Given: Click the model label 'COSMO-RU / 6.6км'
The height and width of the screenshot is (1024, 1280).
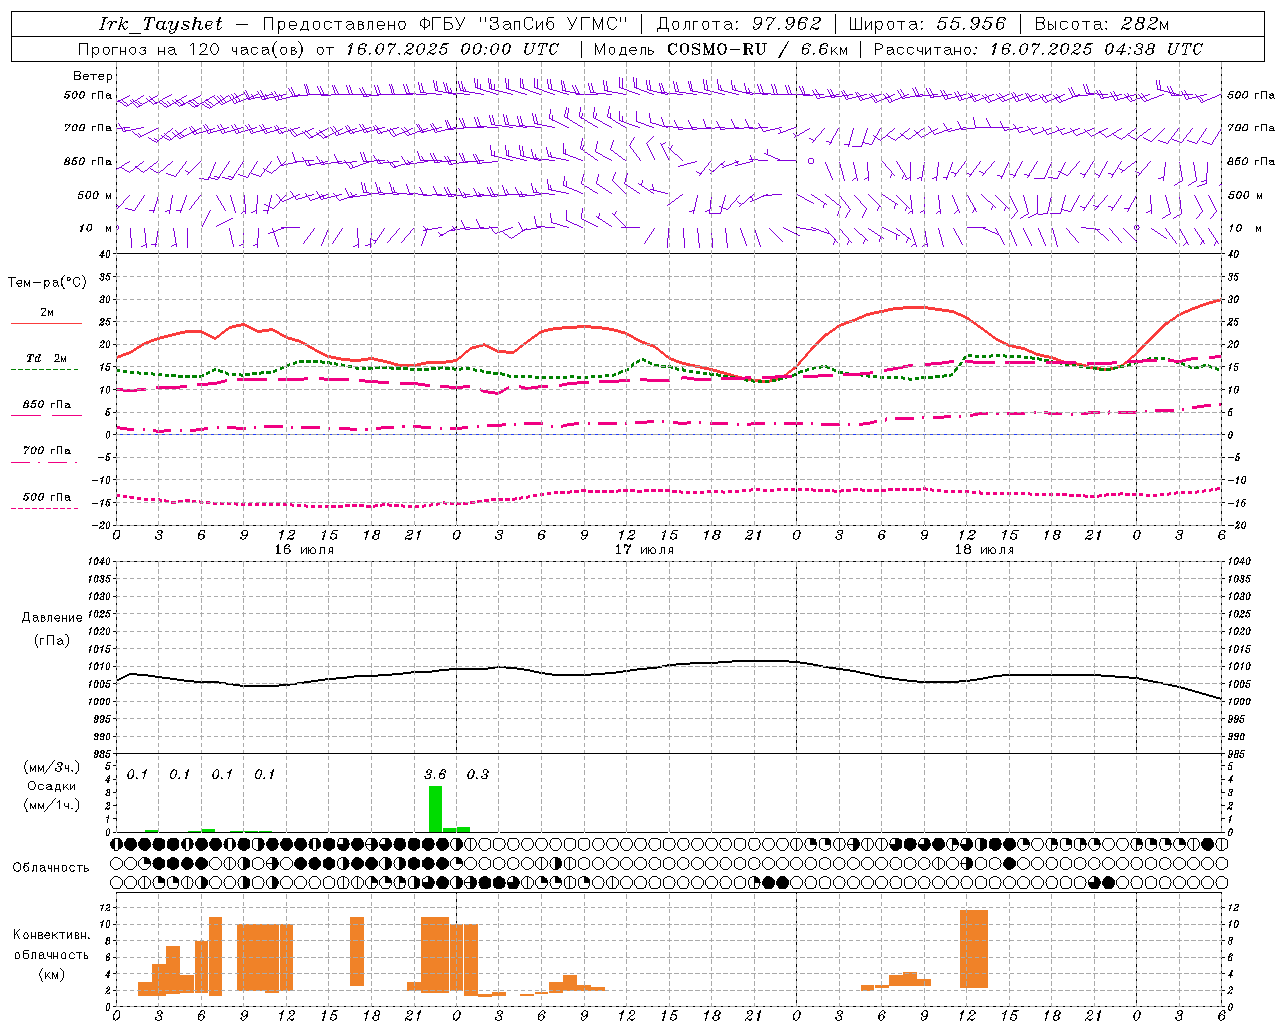Looking at the screenshot, I should 755,49.
